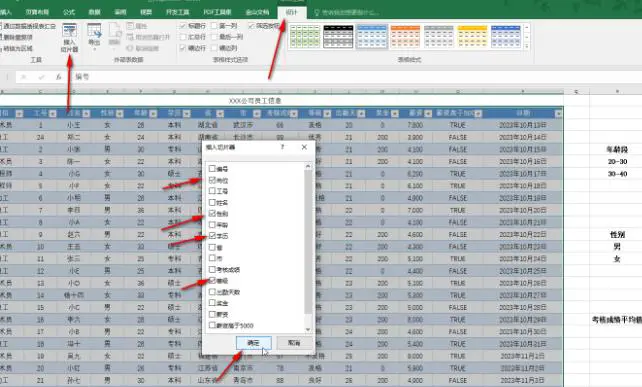Image resolution: width=642 pixels, height=387 pixels.
Task: Open the 学历 column filter dropdown
Action: point(186,113)
